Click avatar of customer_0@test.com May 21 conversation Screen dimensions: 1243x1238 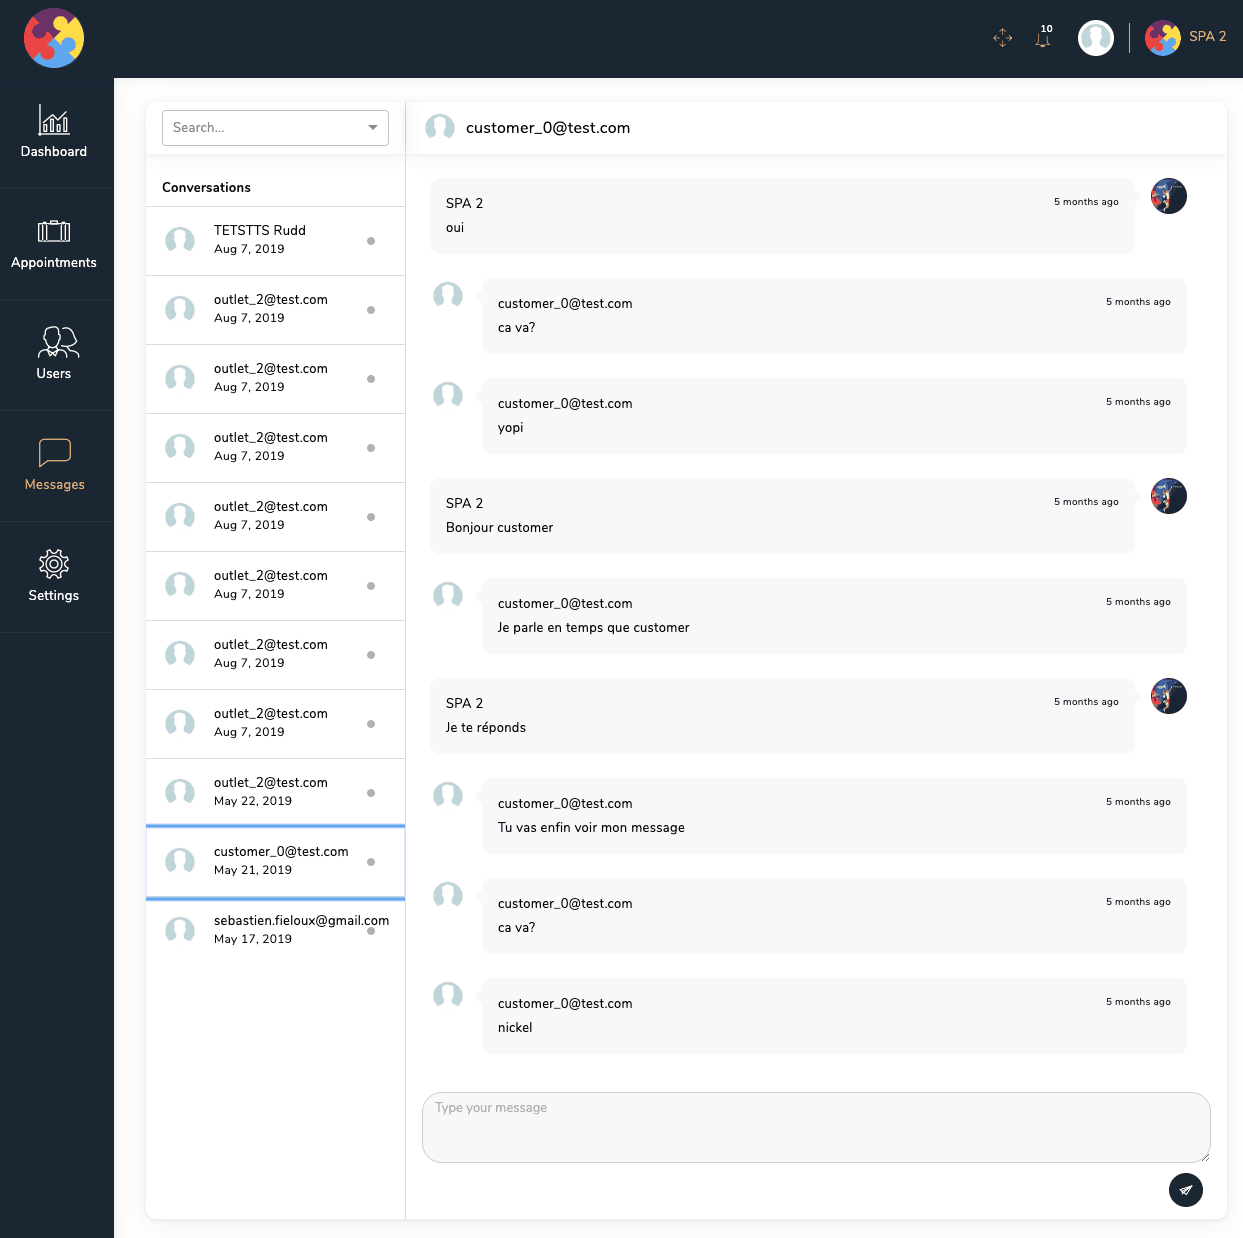[180, 861]
